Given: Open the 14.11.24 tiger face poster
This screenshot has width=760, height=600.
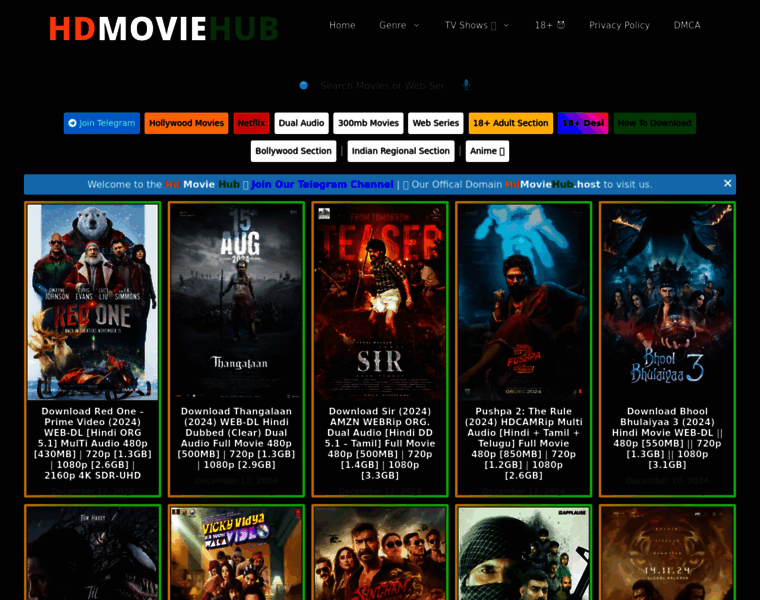Looking at the screenshot, I should 667,553.
